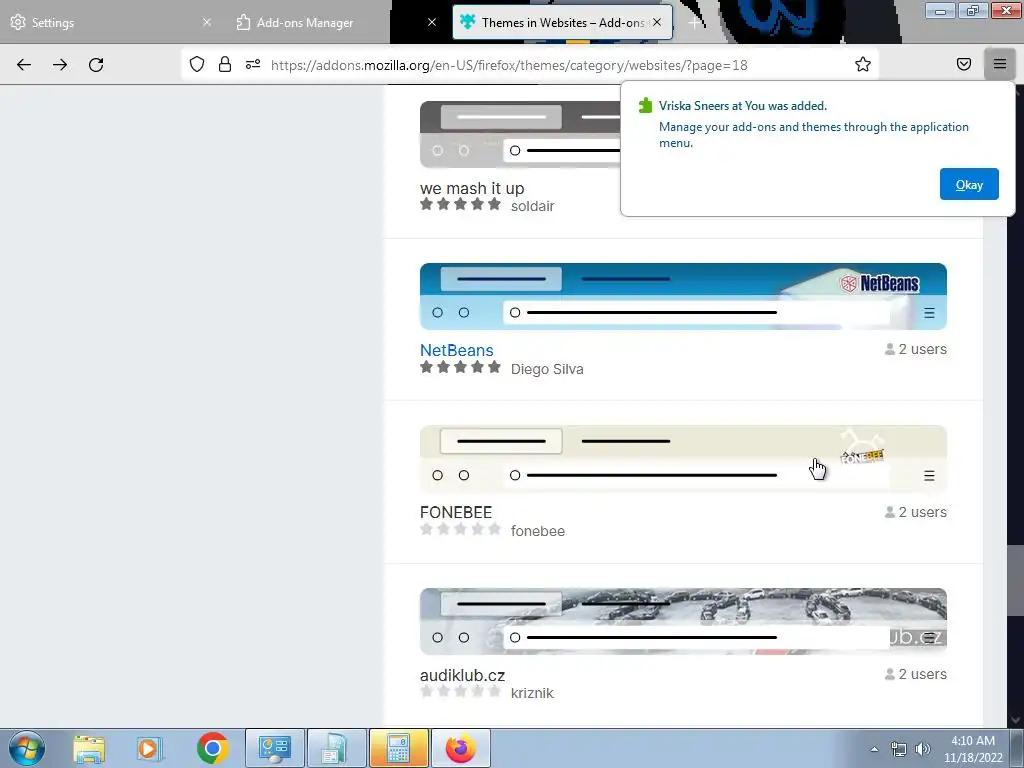Click author name kriznik
This screenshot has width=1024, height=768.
point(532,693)
